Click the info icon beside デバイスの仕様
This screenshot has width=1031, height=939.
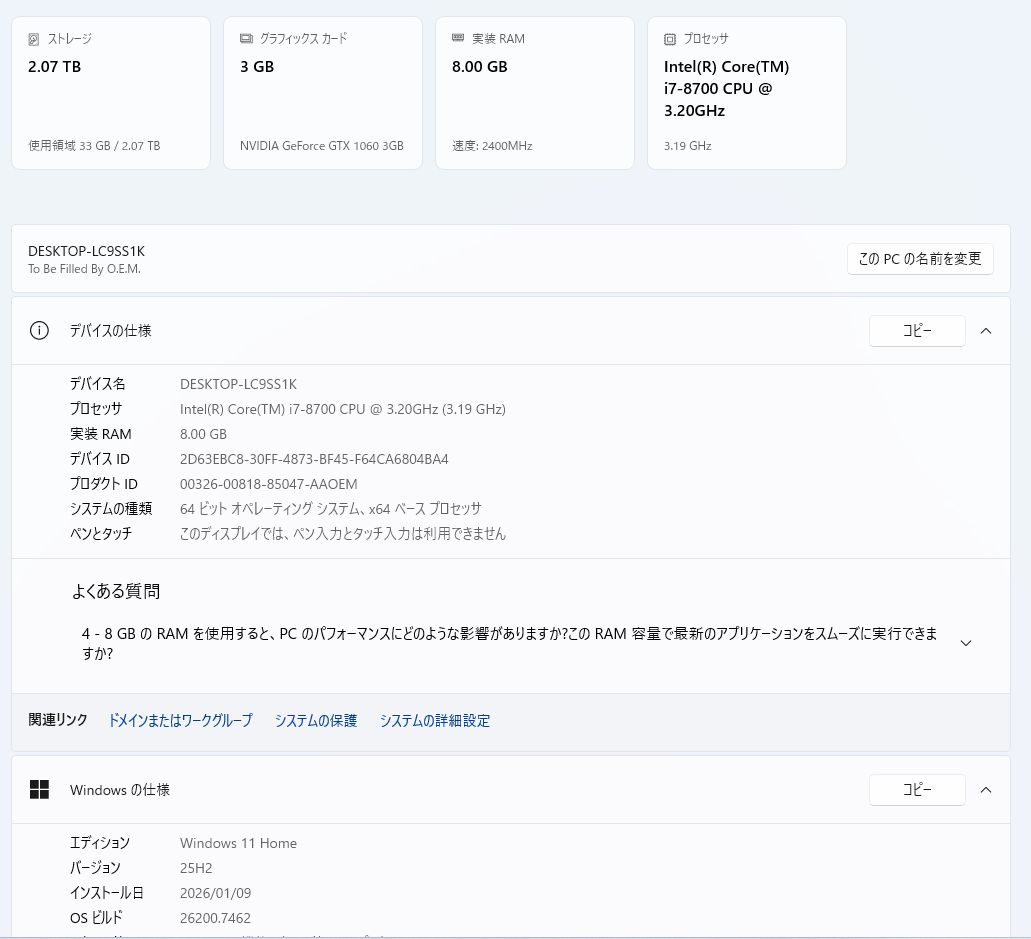(x=39, y=331)
